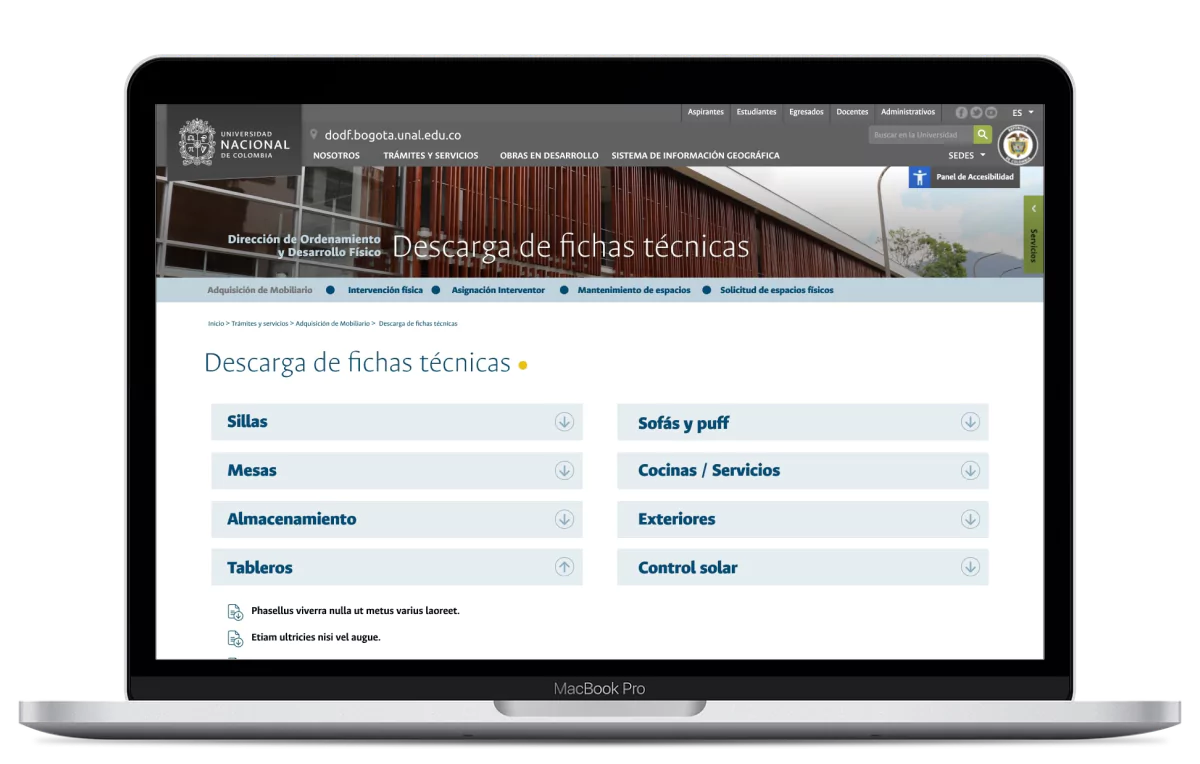
Task: Select the Docentes tab
Action: click(x=853, y=112)
